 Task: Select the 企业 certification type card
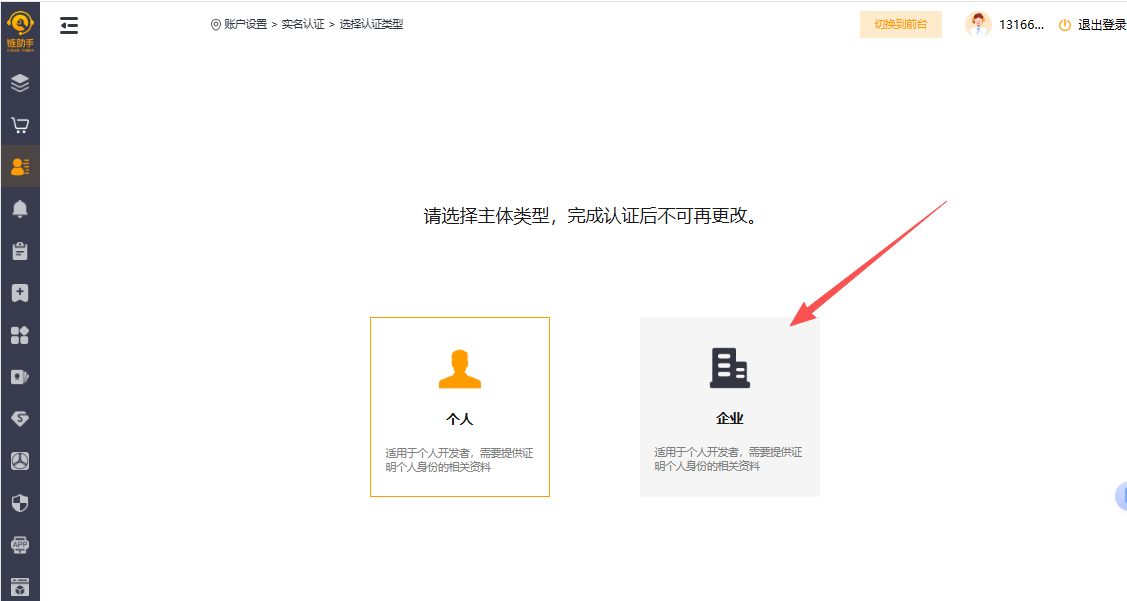(730, 407)
